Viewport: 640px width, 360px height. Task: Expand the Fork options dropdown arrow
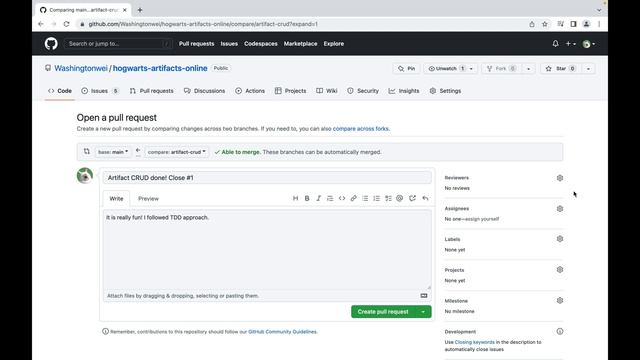528,69
